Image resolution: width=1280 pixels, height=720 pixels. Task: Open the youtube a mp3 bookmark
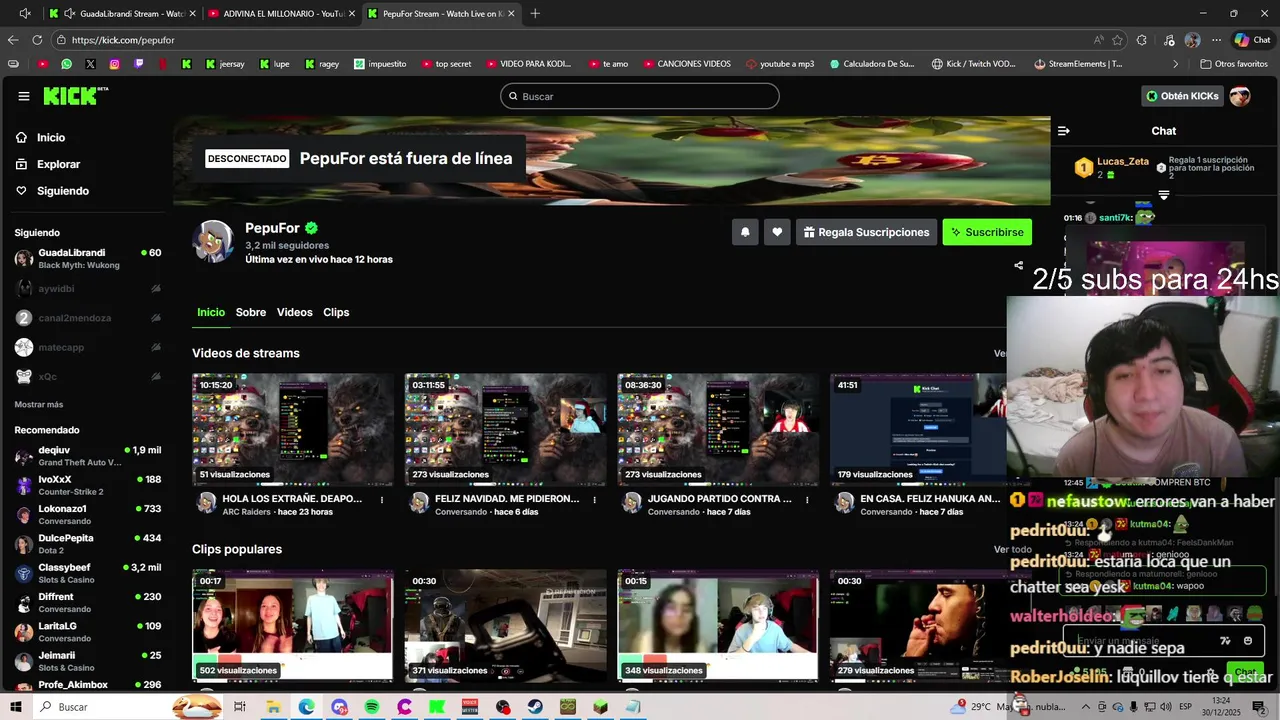780,64
